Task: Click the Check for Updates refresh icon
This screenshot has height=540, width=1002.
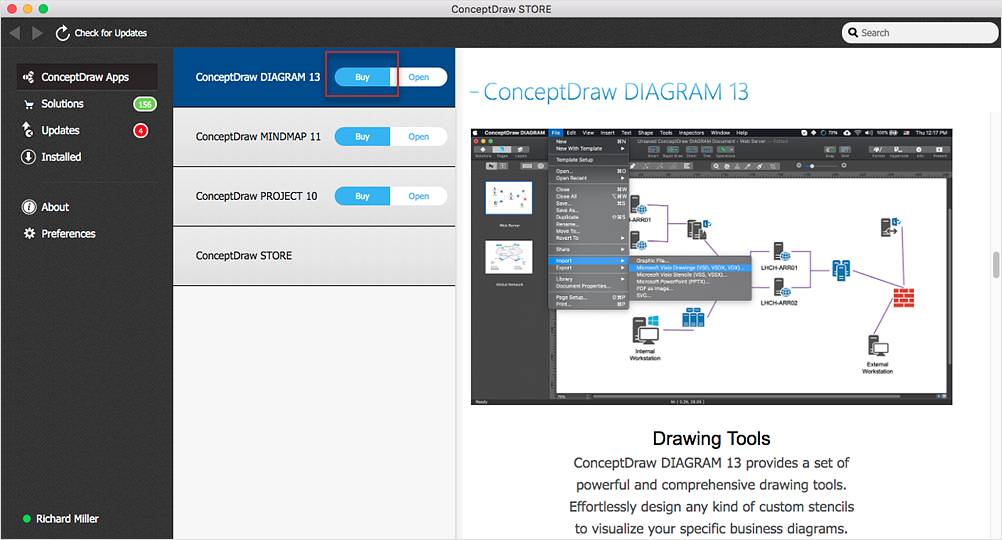Action: 63,33
